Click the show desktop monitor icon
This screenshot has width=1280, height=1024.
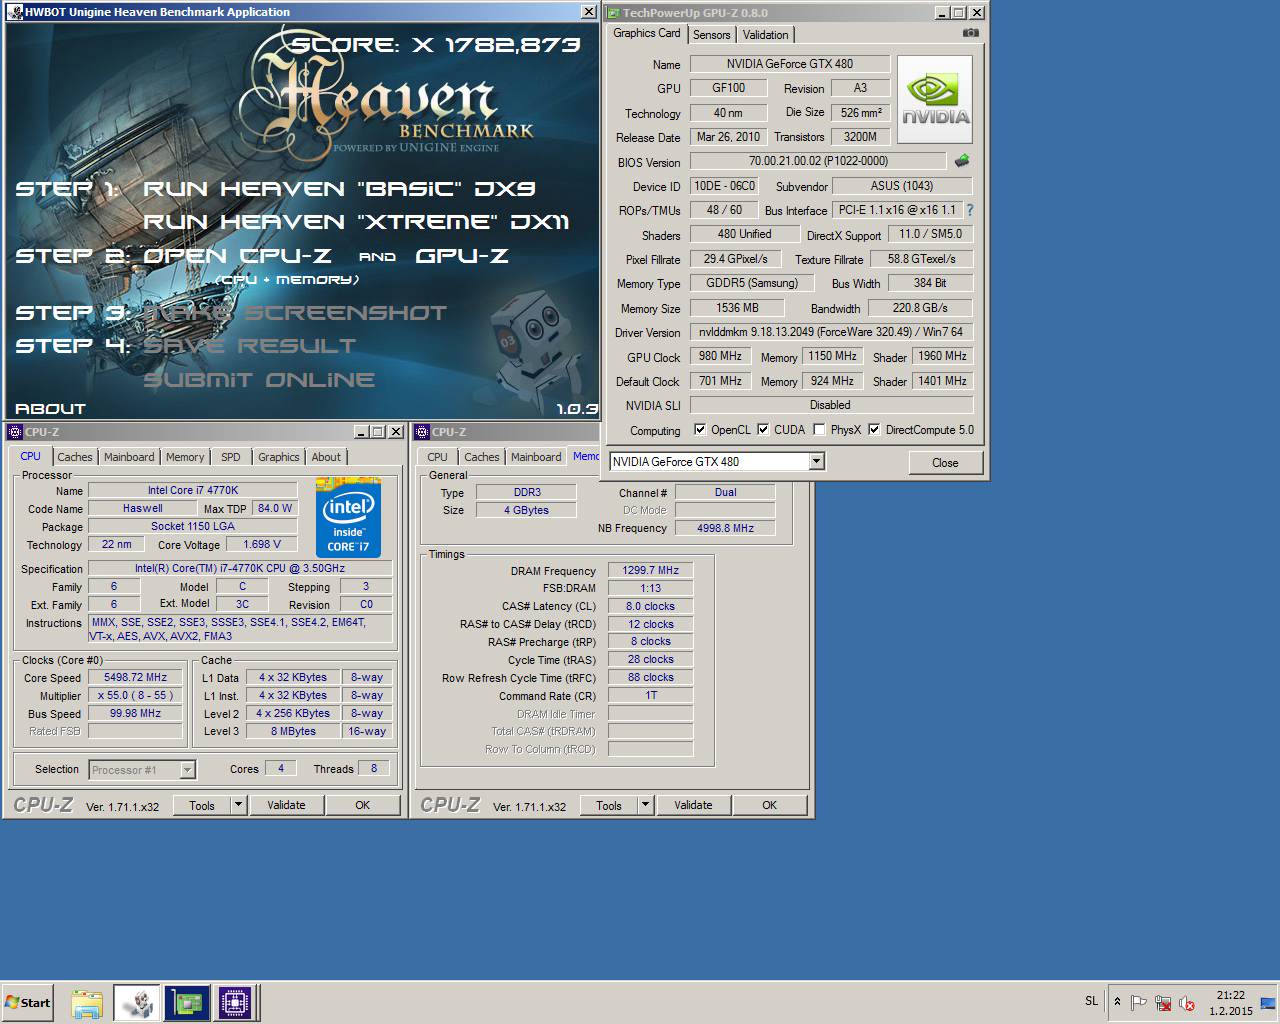(1268, 1002)
